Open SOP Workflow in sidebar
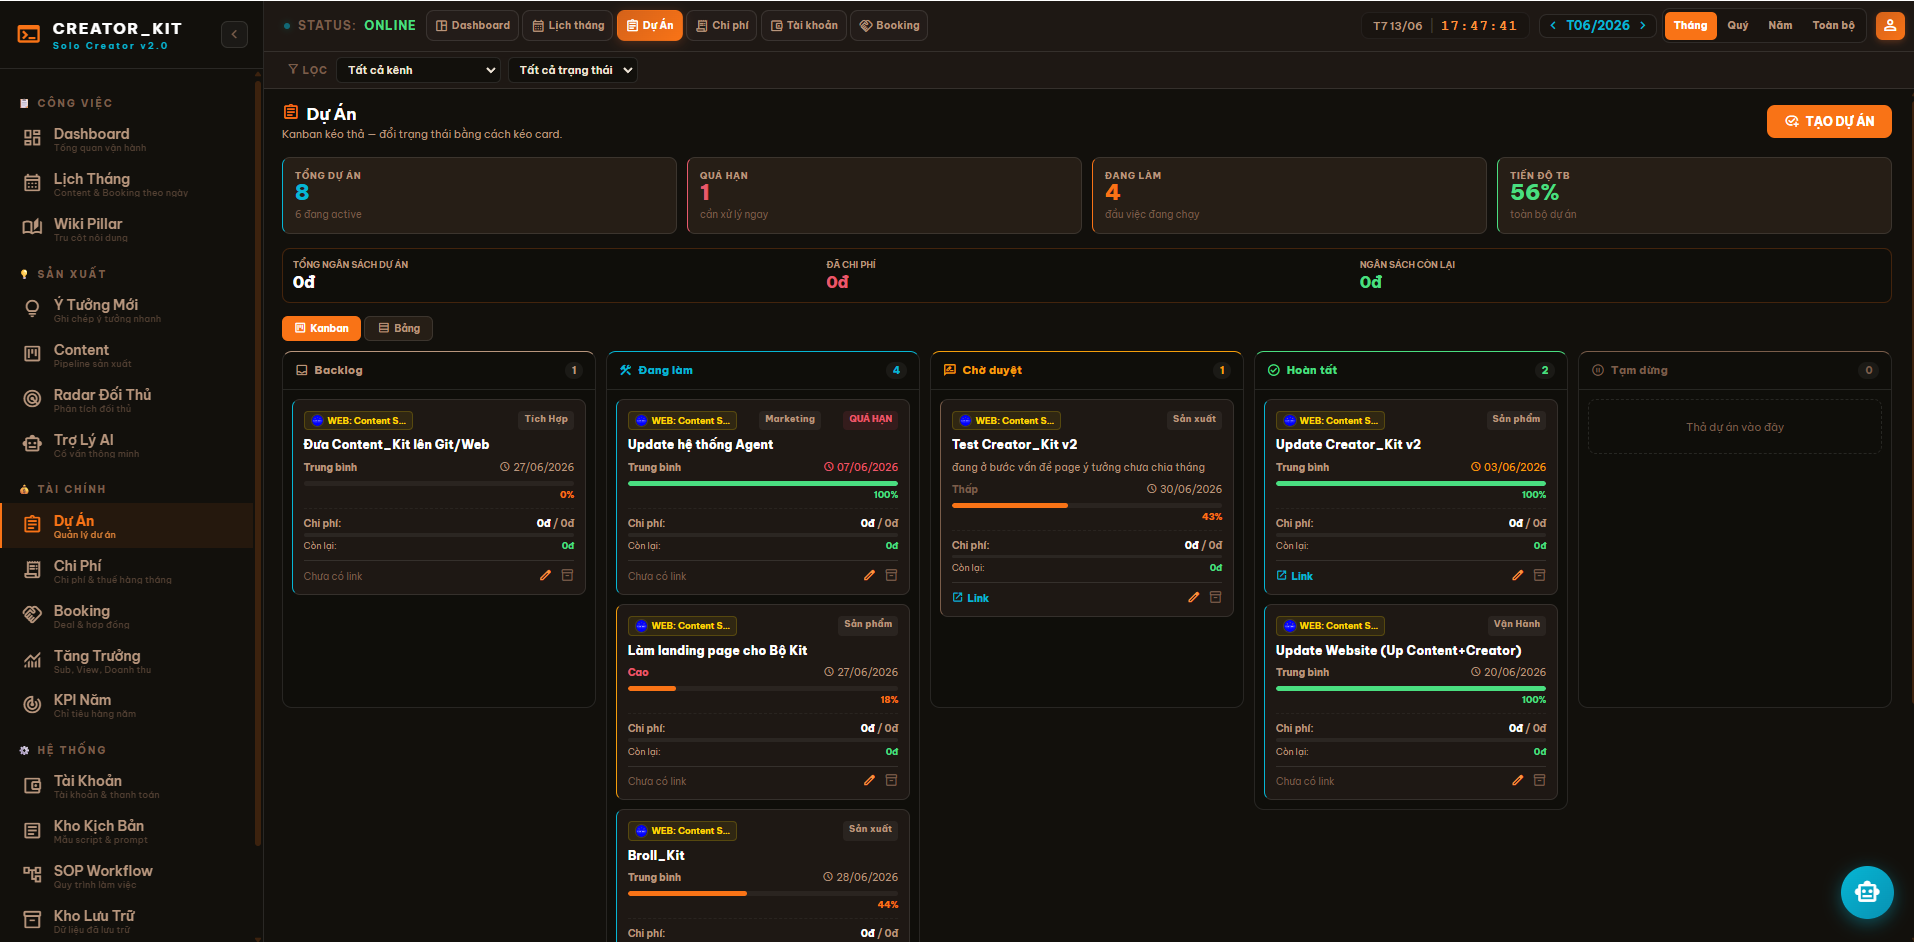The width and height of the screenshot is (1914, 942). tap(127, 876)
